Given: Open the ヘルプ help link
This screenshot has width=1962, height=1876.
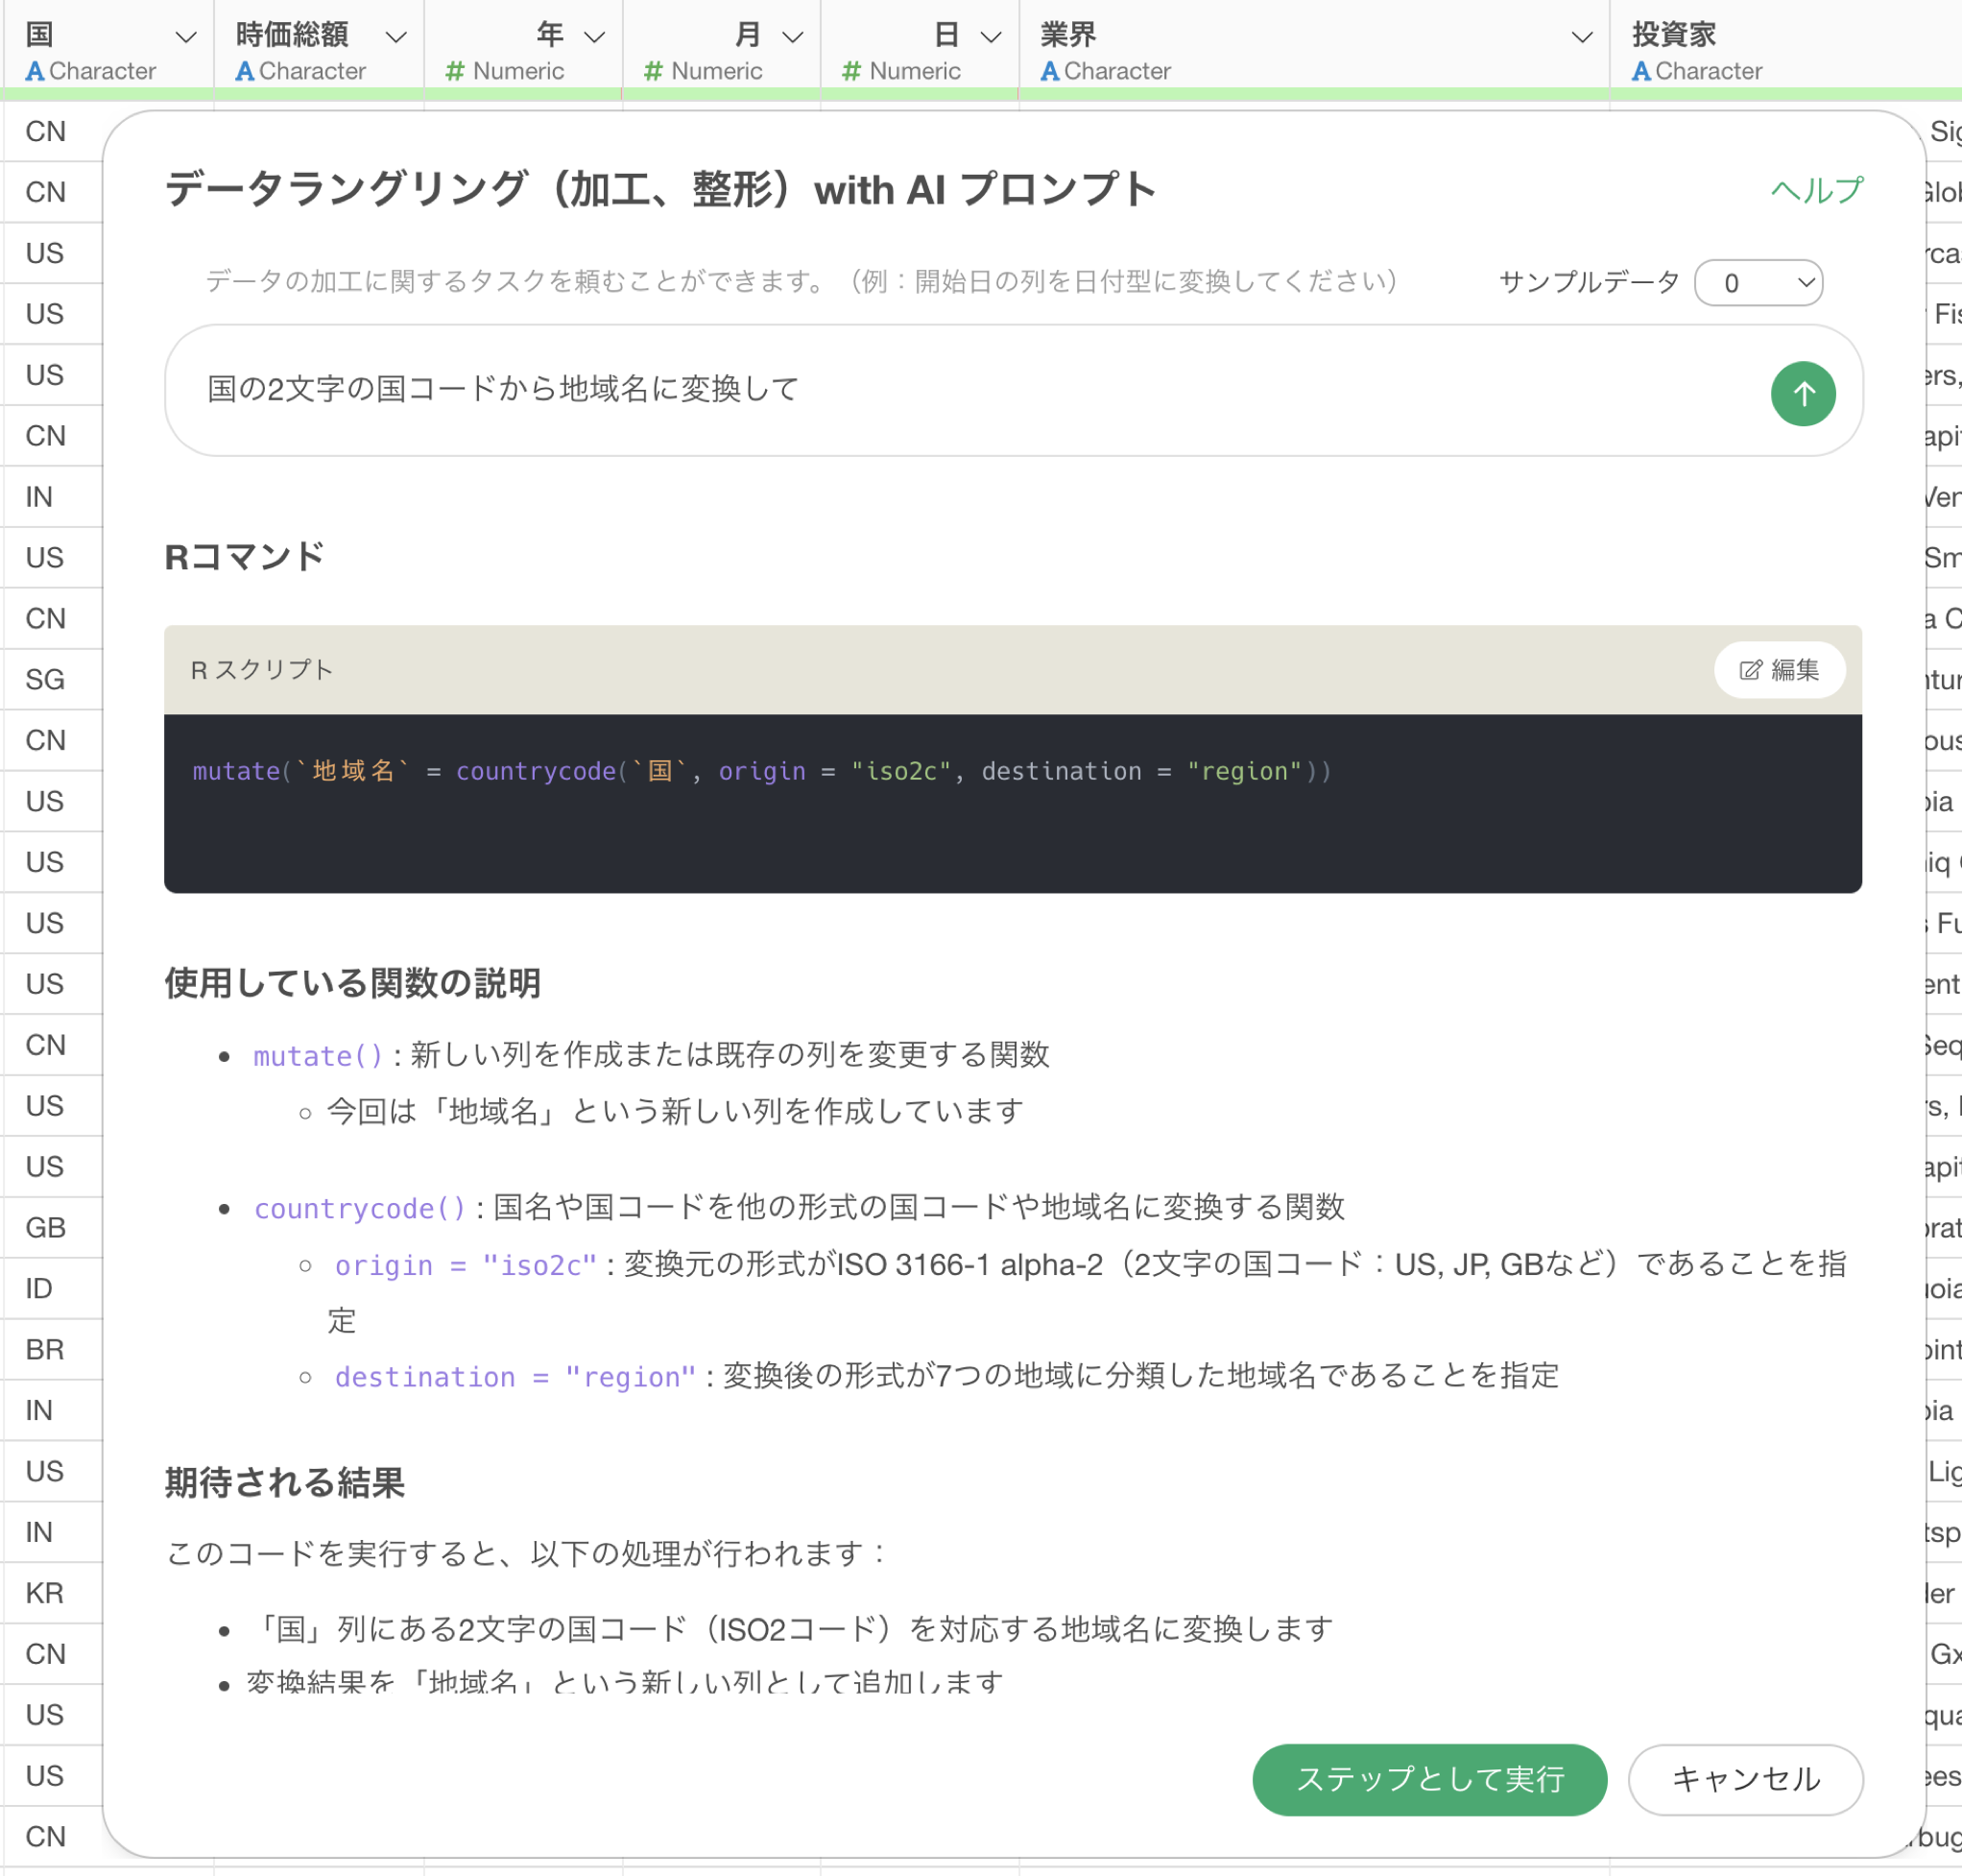Looking at the screenshot, I should point(1816,190).
